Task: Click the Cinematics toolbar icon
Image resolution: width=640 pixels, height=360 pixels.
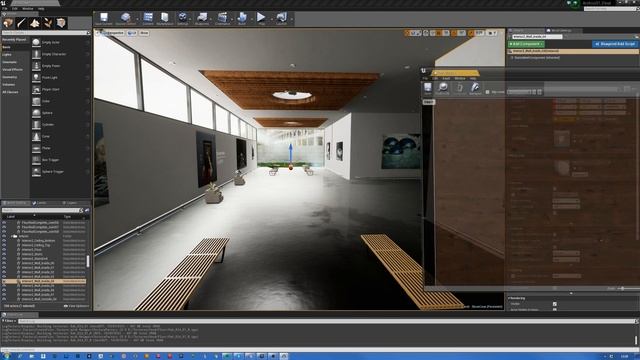Action: pyautogui.click(x=222, y=18)
